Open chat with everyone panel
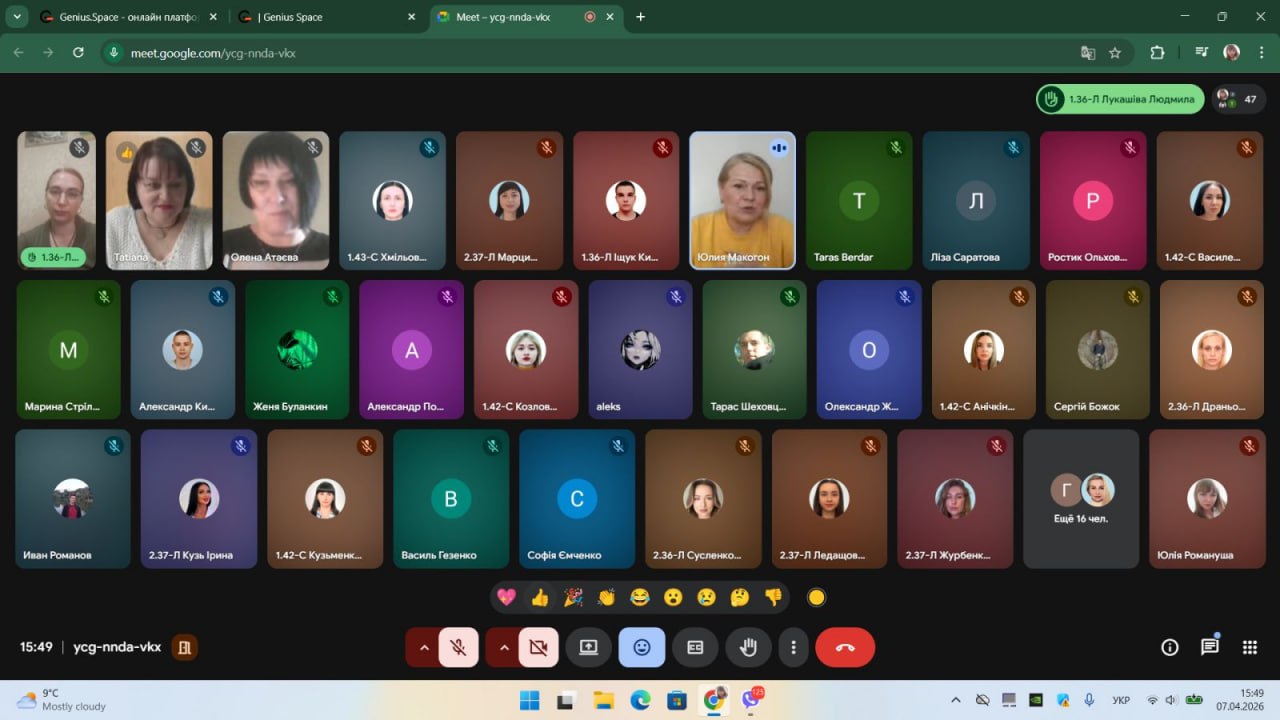The height and width of the screenshot is (720, 1280). [1209, 647]
